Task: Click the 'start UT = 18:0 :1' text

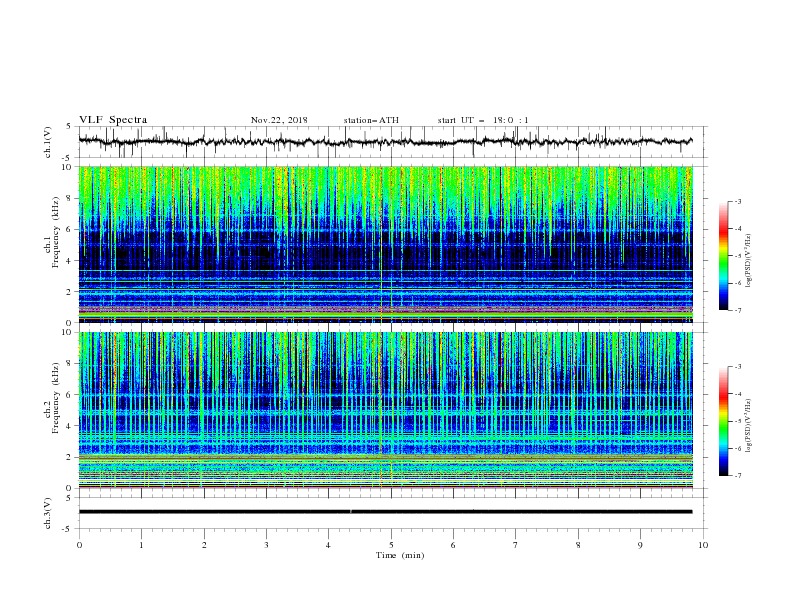Action: click(x=483, y=120)
